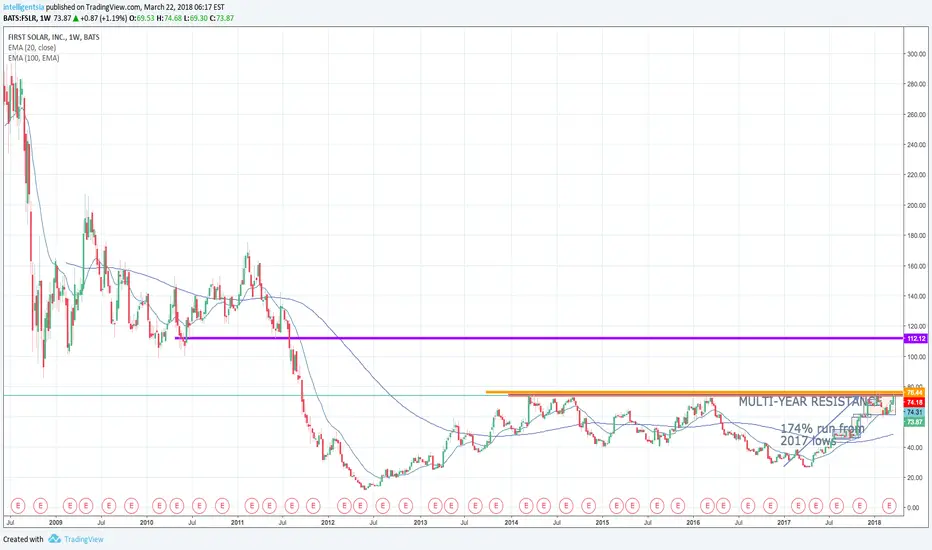Click the MULTI-YEAR RESISTANCE annotation

coord(810,402)
